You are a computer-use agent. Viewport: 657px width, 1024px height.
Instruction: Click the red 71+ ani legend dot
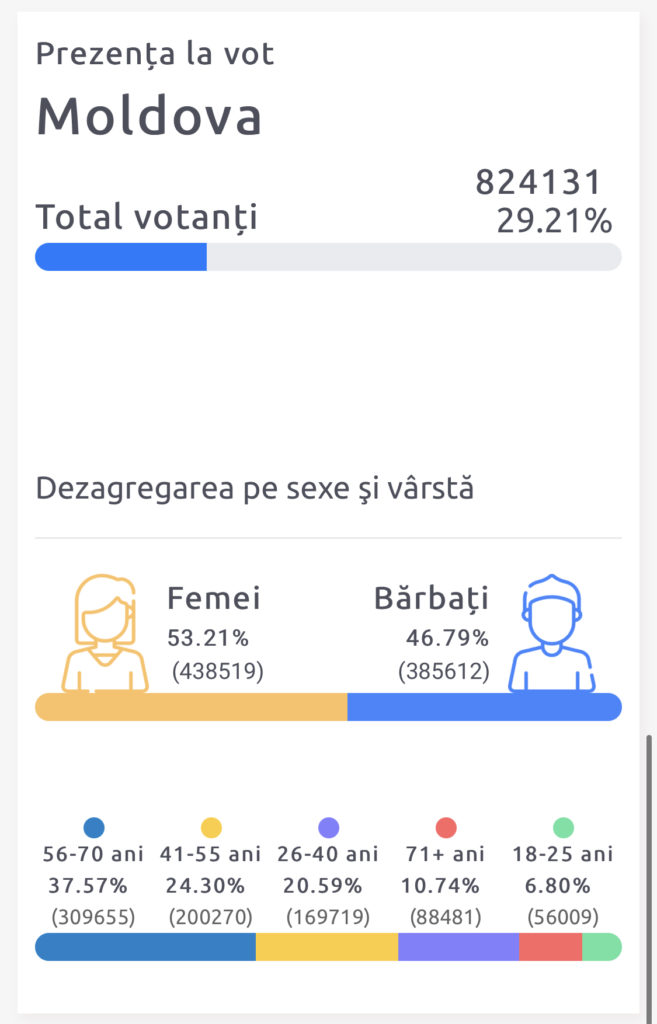pos(446,828)
